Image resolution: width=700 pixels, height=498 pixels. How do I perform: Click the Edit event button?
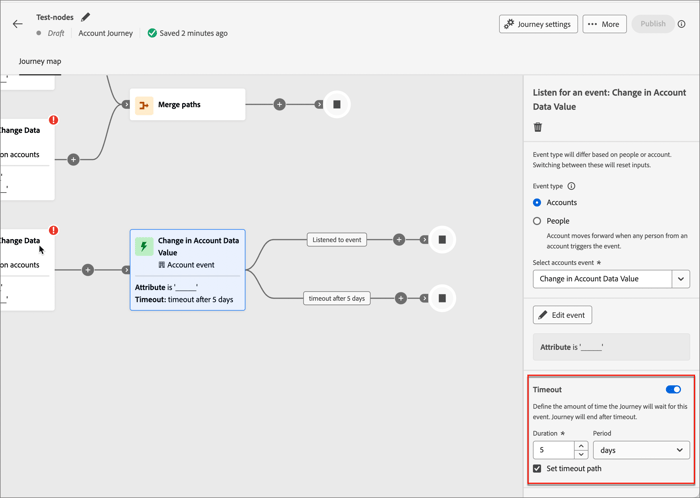click(562, 315)
